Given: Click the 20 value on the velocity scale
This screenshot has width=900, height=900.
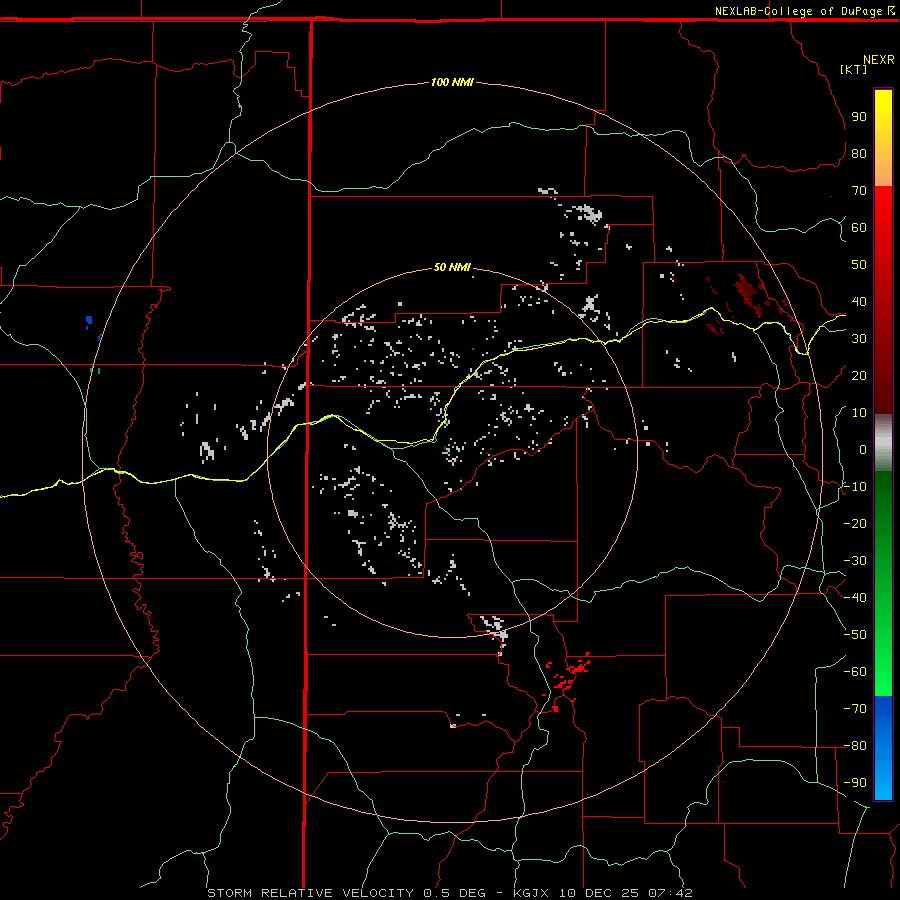Looking at the screenshot, I should (x=859, y=375).
